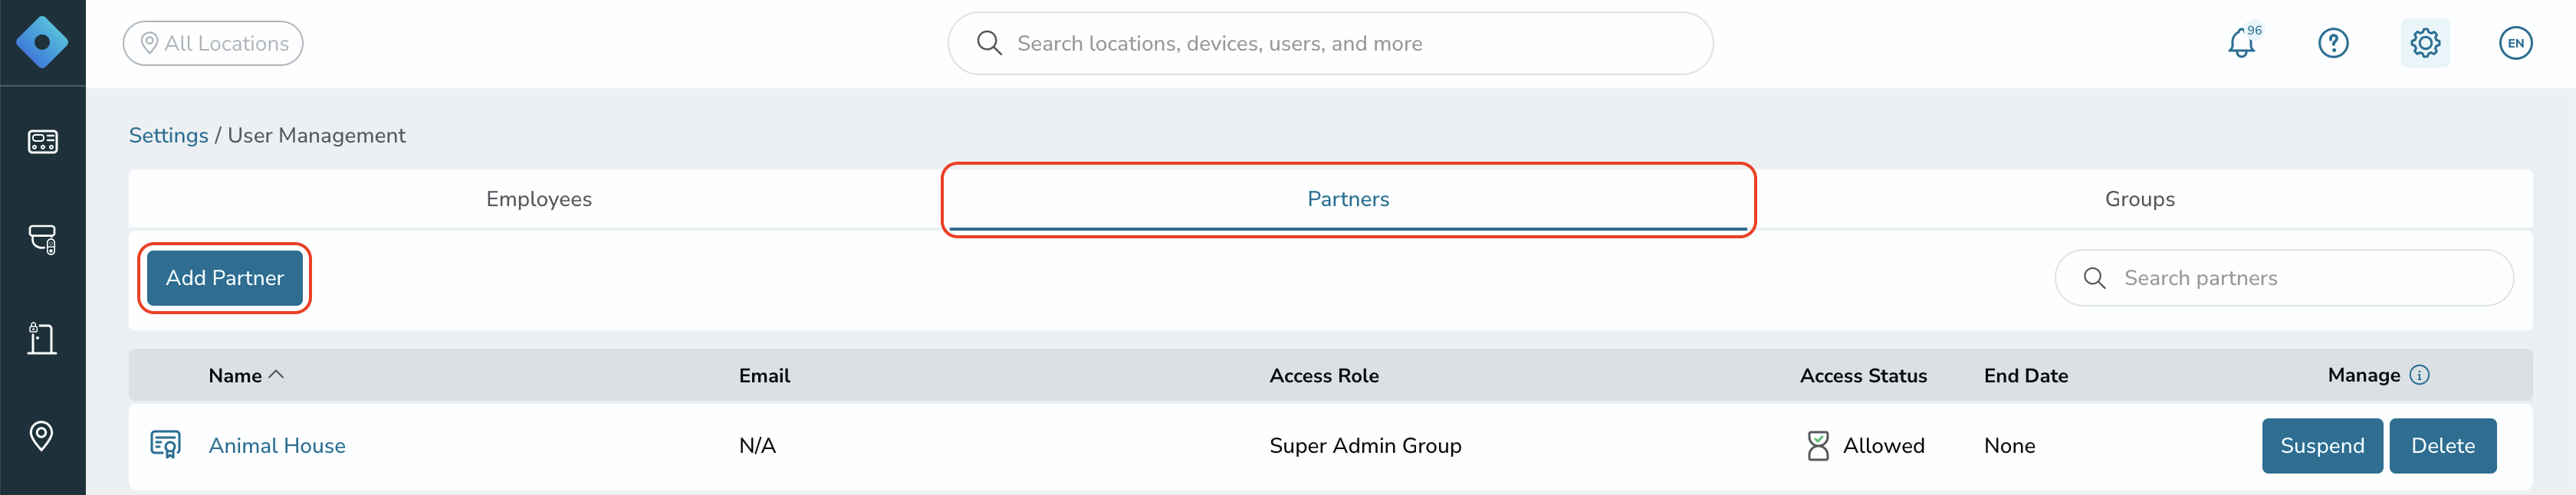Click the partner certificate icon beside Animal House

(x=165, y=444)
